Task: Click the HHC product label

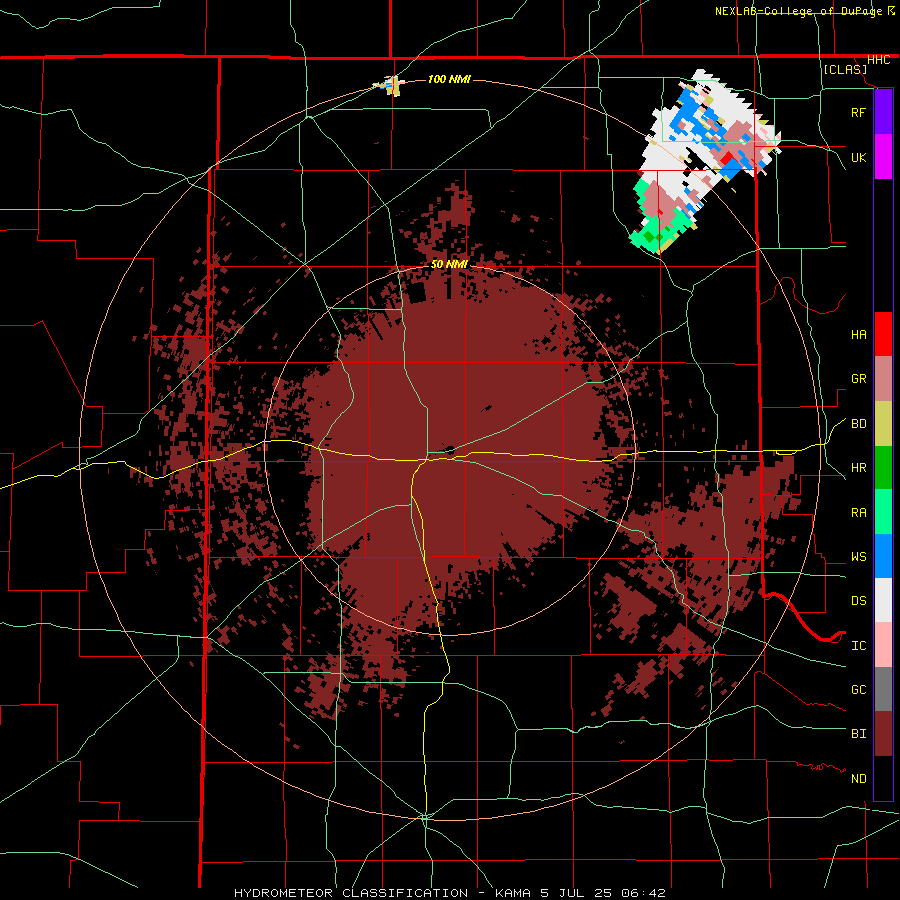Action: point(878,60)
